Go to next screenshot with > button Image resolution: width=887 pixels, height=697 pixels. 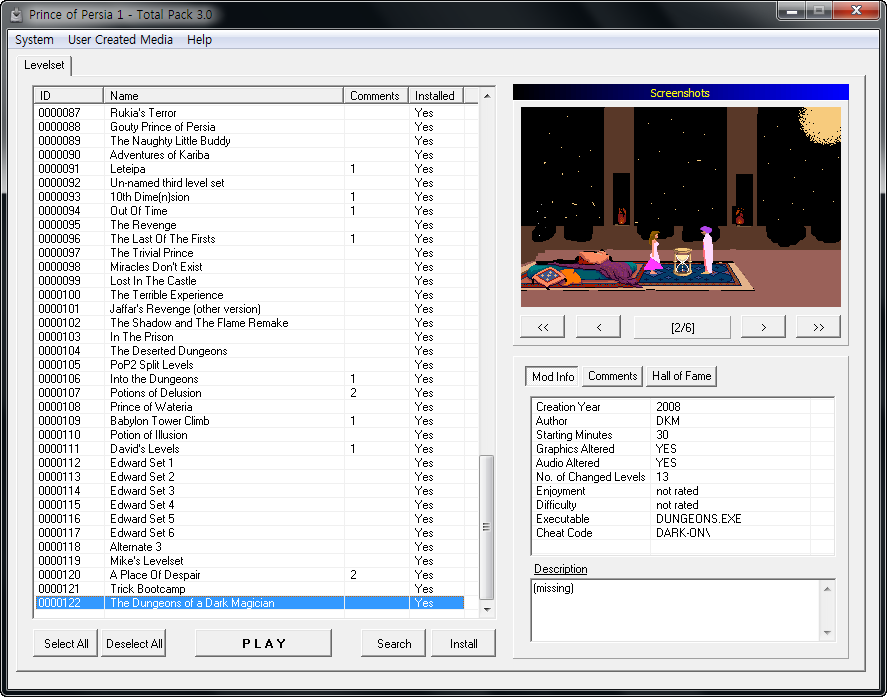tap(763, 327)
